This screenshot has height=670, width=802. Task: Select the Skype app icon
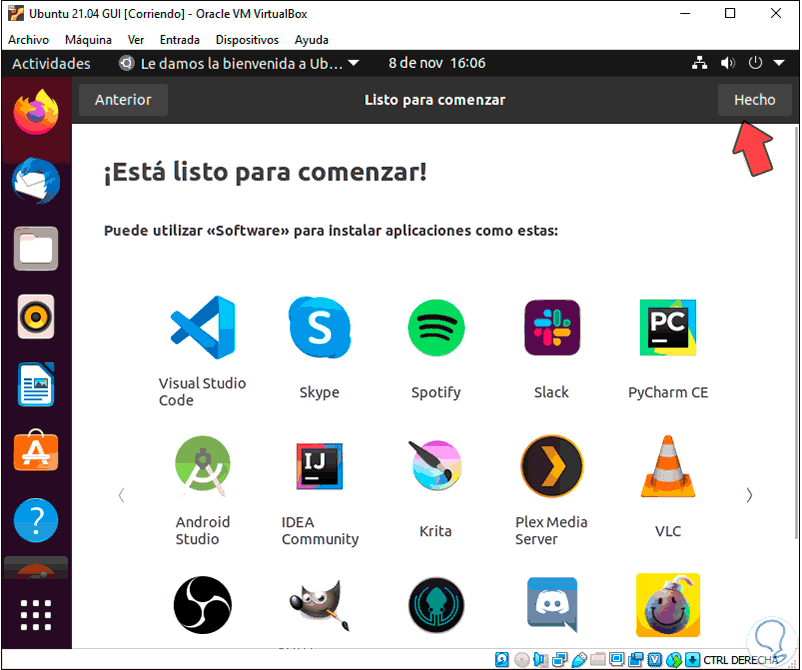320,327
